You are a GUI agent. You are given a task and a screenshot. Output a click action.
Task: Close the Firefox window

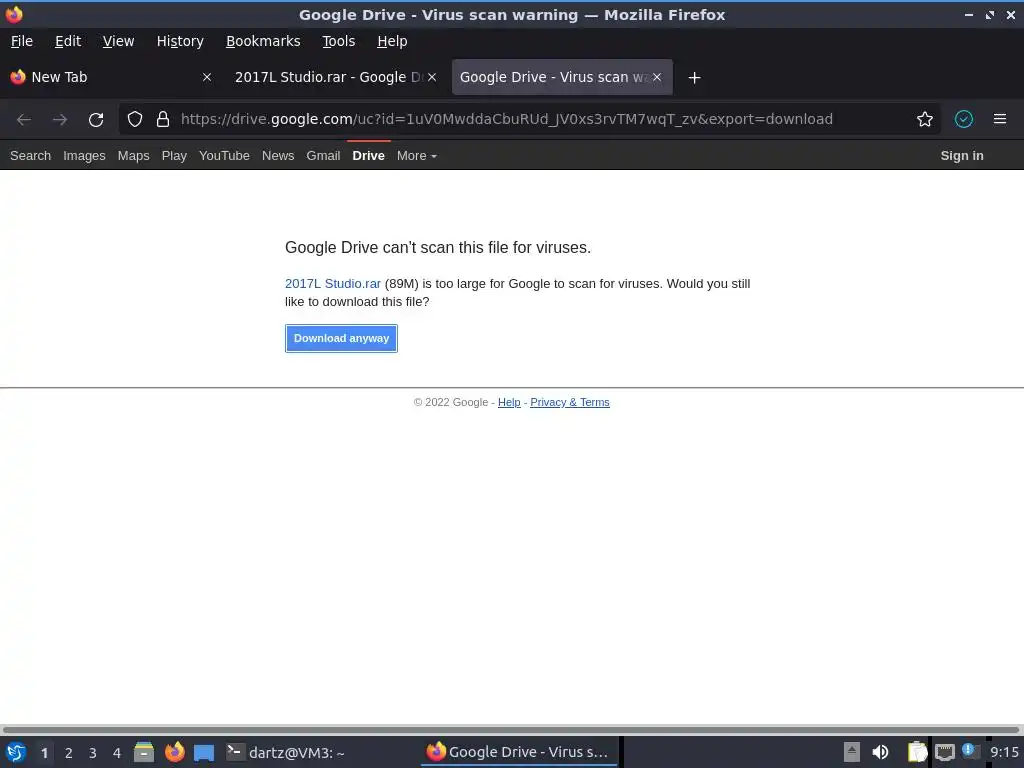[x=1010, y=14]
